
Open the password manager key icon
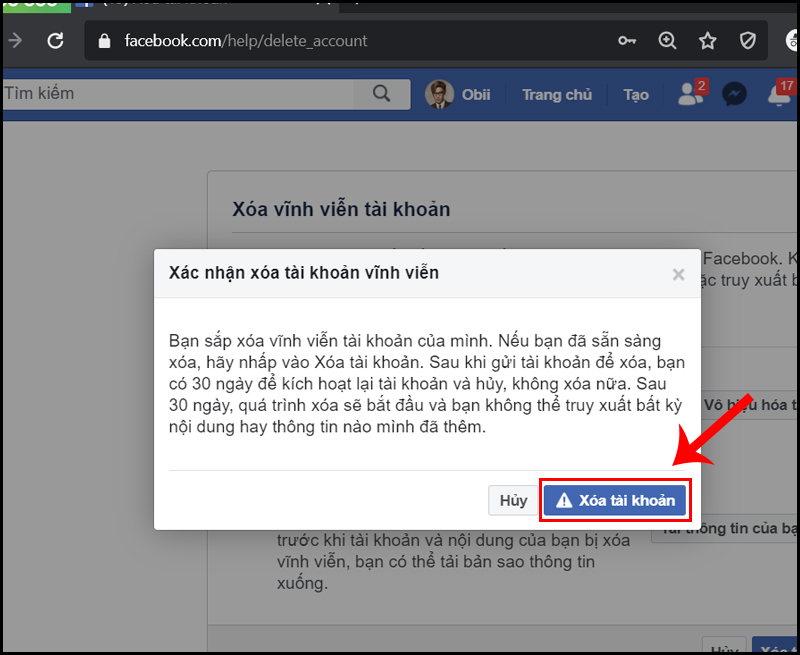pos(627,41)
